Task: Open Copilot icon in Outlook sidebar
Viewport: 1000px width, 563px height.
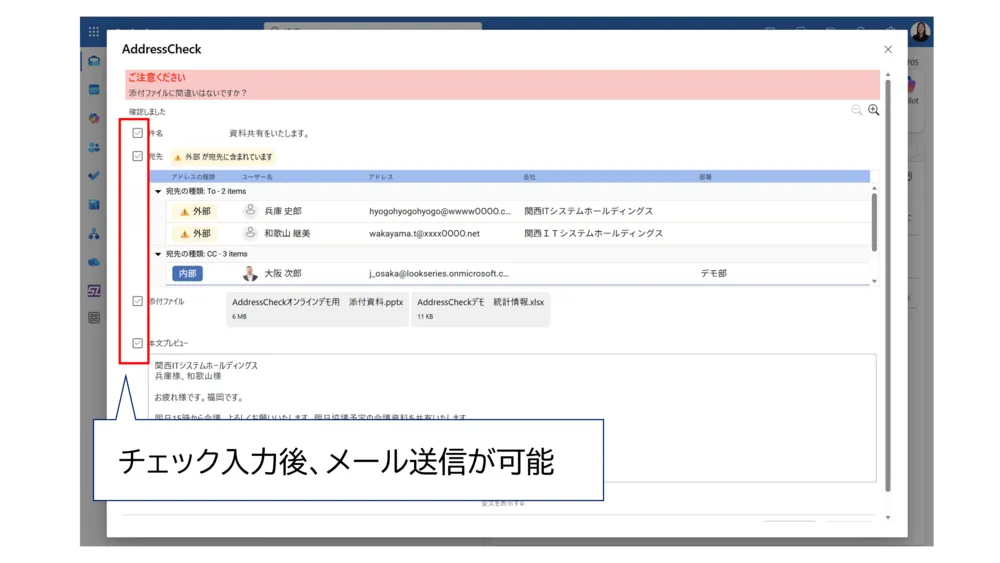Action: coord(94,119)
